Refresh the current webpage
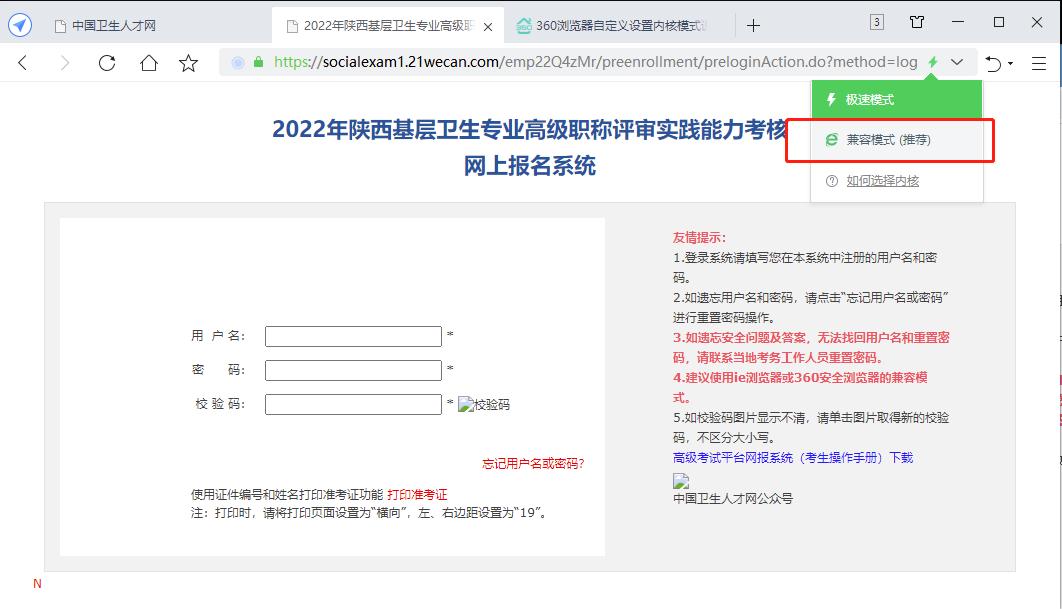 point(108,62)
